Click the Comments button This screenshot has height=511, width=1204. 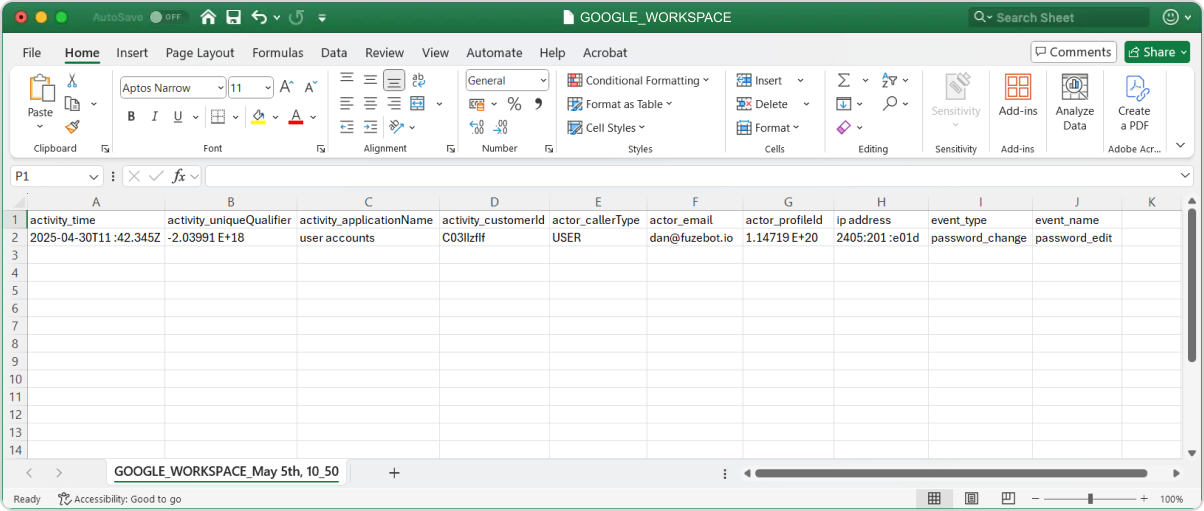click(1074, 52)
